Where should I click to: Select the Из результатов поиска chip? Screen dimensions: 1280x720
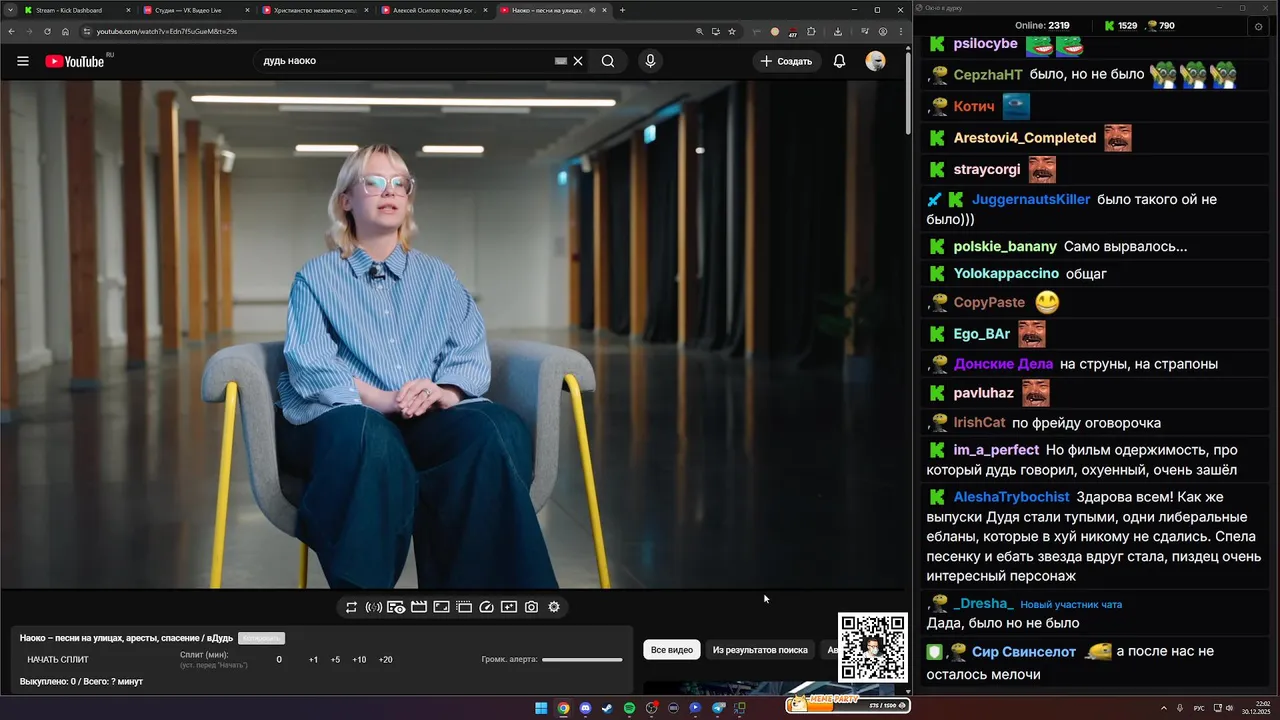(x=760, y=650)
